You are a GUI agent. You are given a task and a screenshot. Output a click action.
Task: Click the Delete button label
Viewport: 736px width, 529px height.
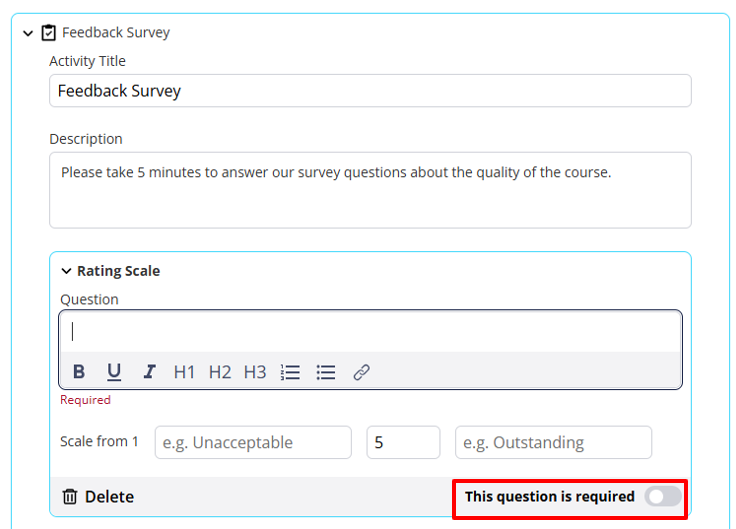click(109, 497)
